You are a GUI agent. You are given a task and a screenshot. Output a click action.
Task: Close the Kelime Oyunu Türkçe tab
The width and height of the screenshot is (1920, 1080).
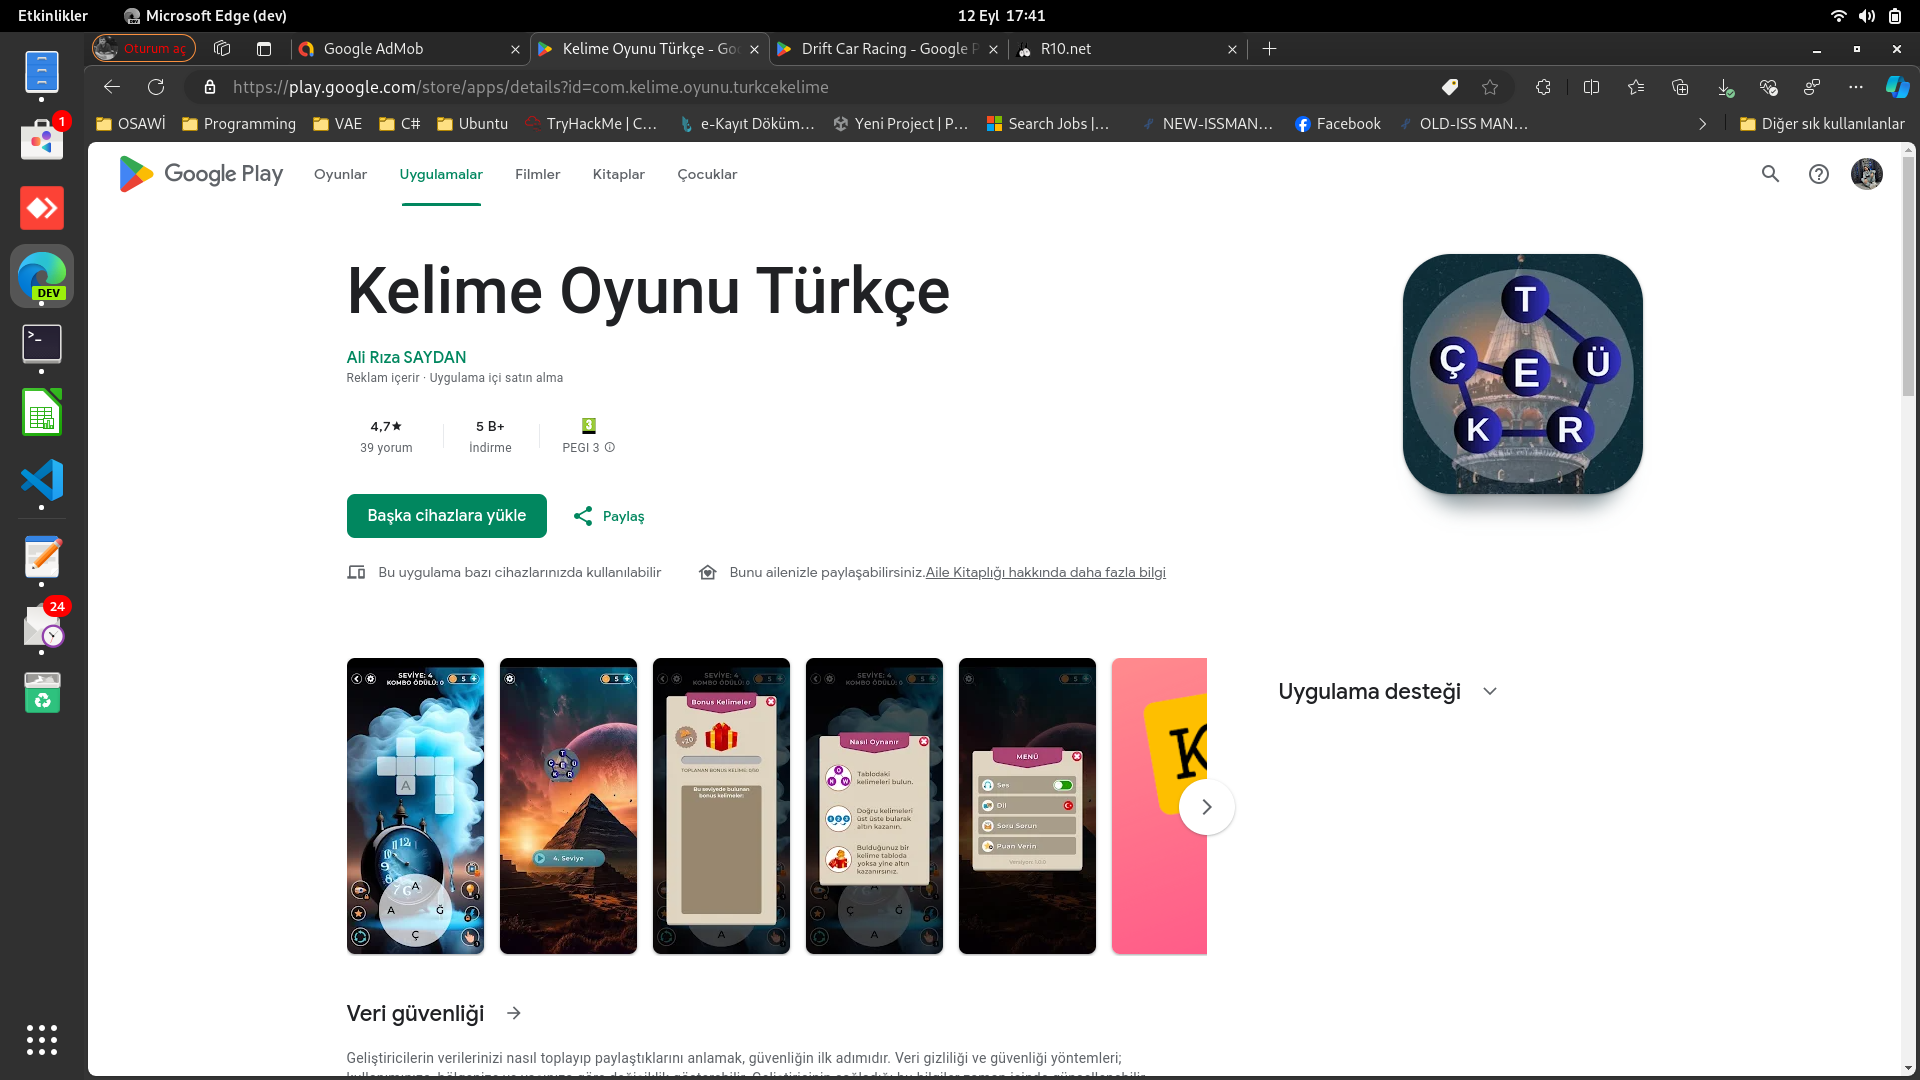click(754, 49)
